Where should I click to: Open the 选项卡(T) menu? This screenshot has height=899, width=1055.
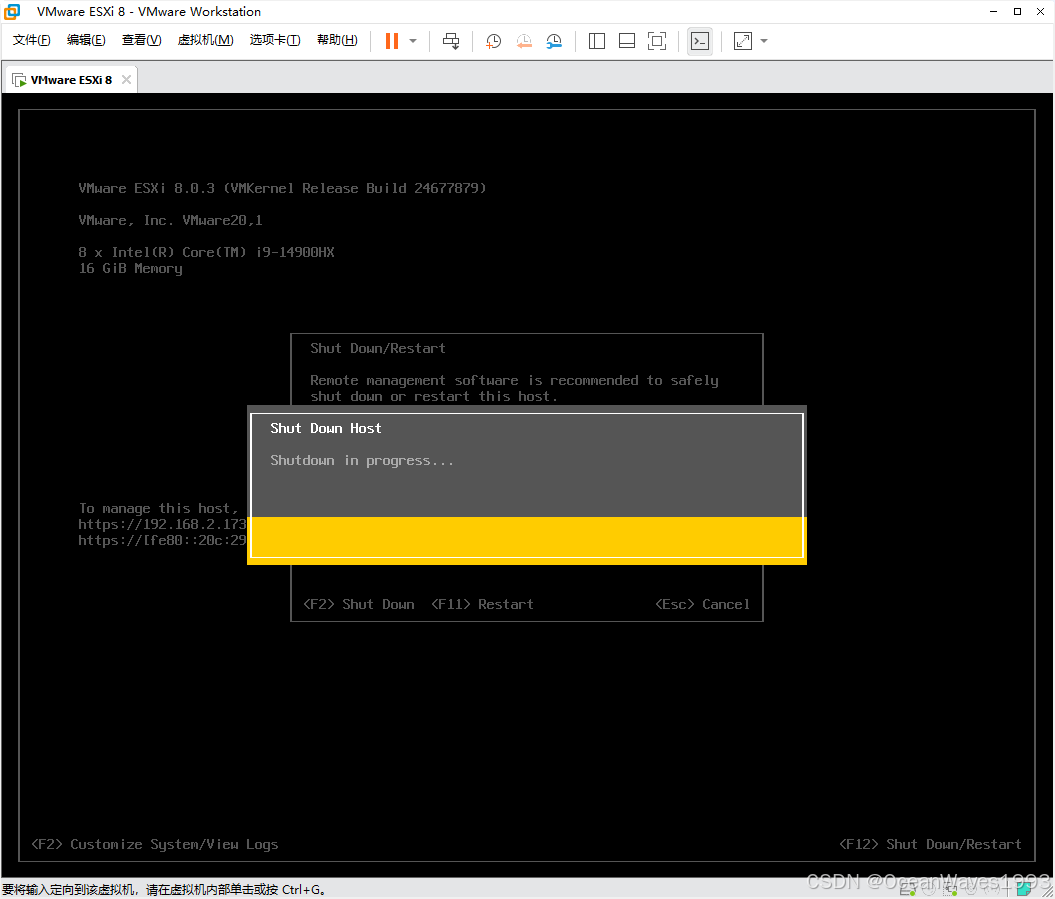[275, 40]
